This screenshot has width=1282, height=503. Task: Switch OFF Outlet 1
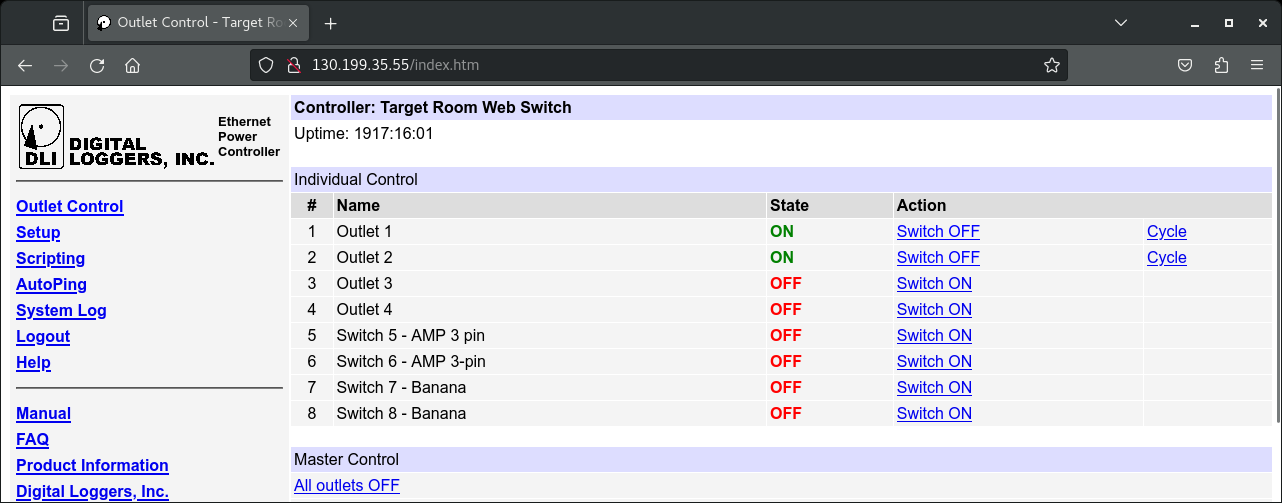pyautogui.click(x=938, y=231)
